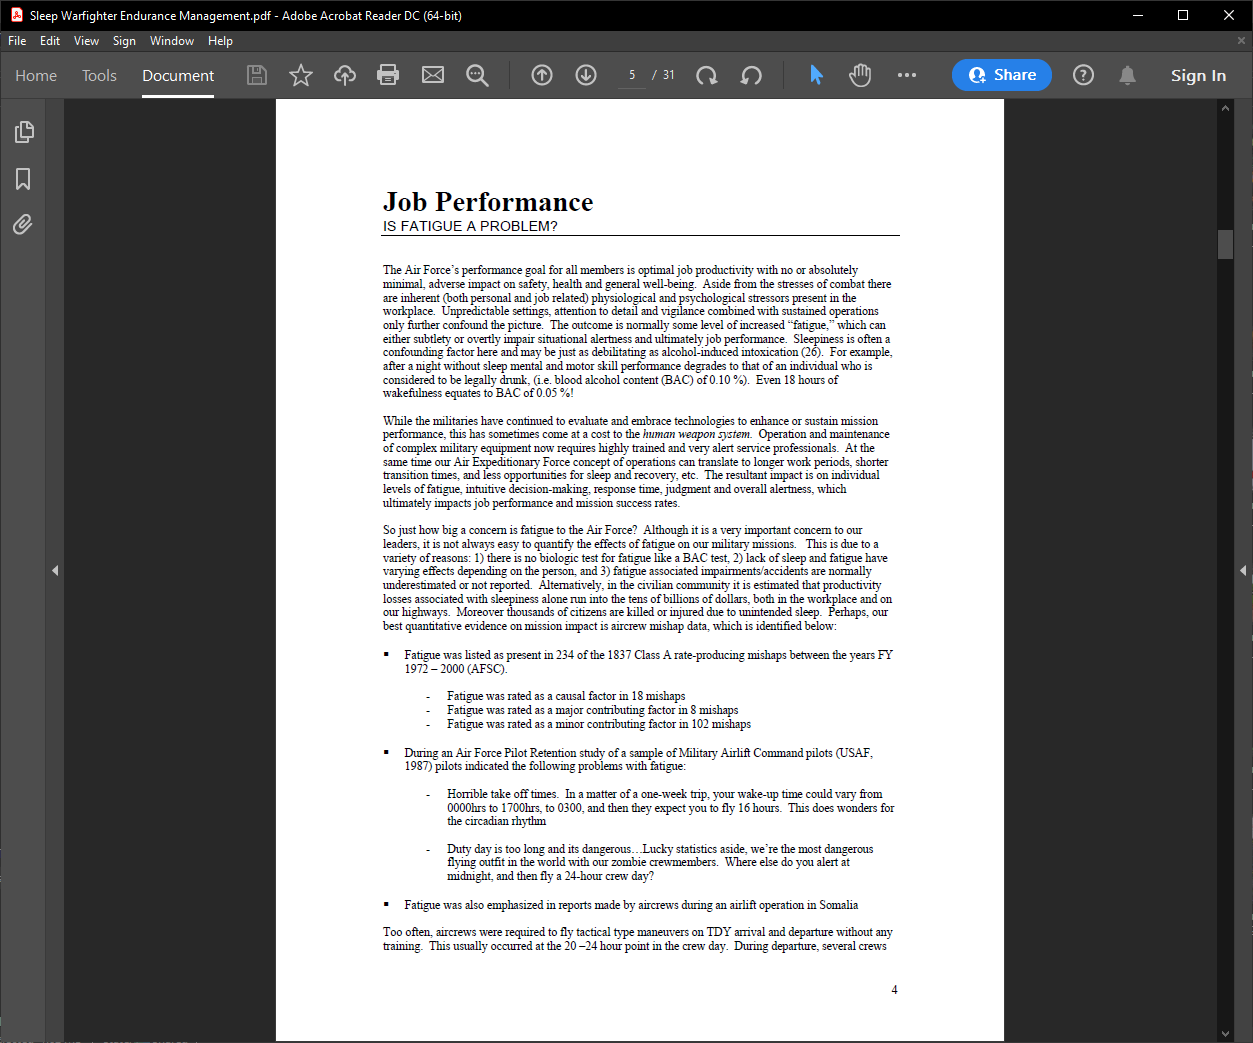Send file by email envelope icon
The width and height of the screenshot is (1253, 1043).
[433, 75]
